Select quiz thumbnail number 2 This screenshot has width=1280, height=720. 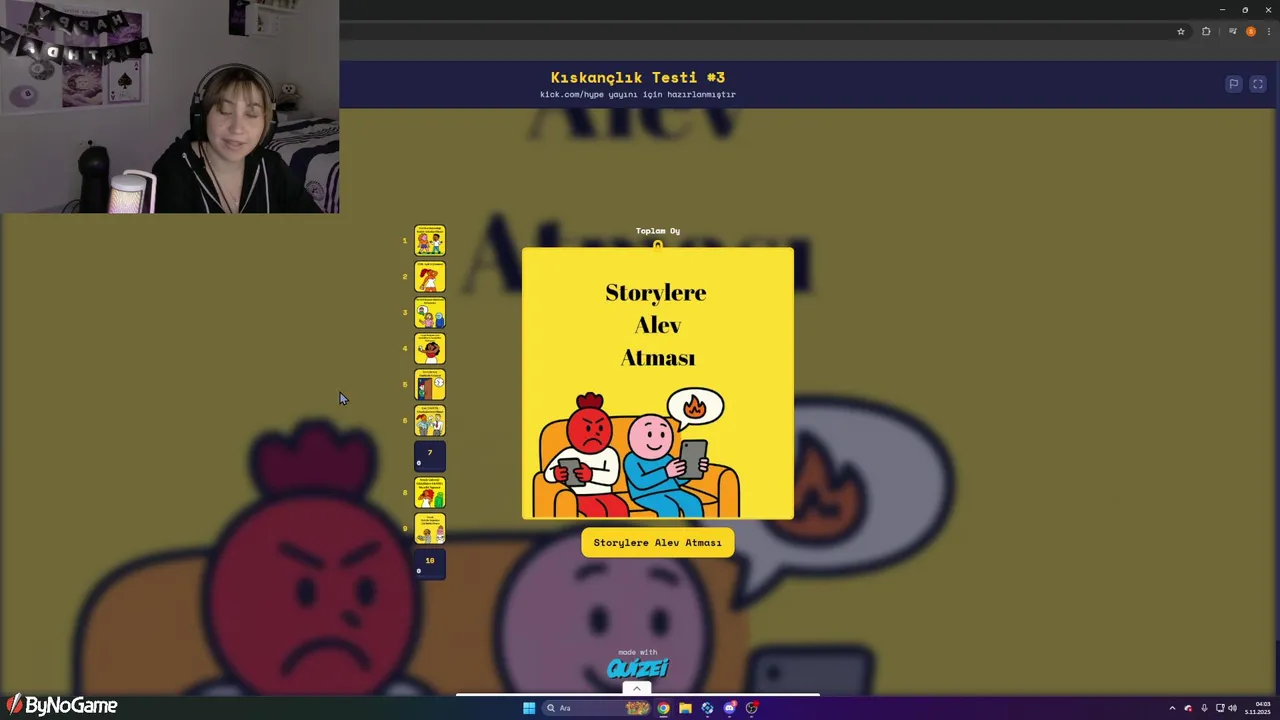pyautogui.click(x=430, y=276)
